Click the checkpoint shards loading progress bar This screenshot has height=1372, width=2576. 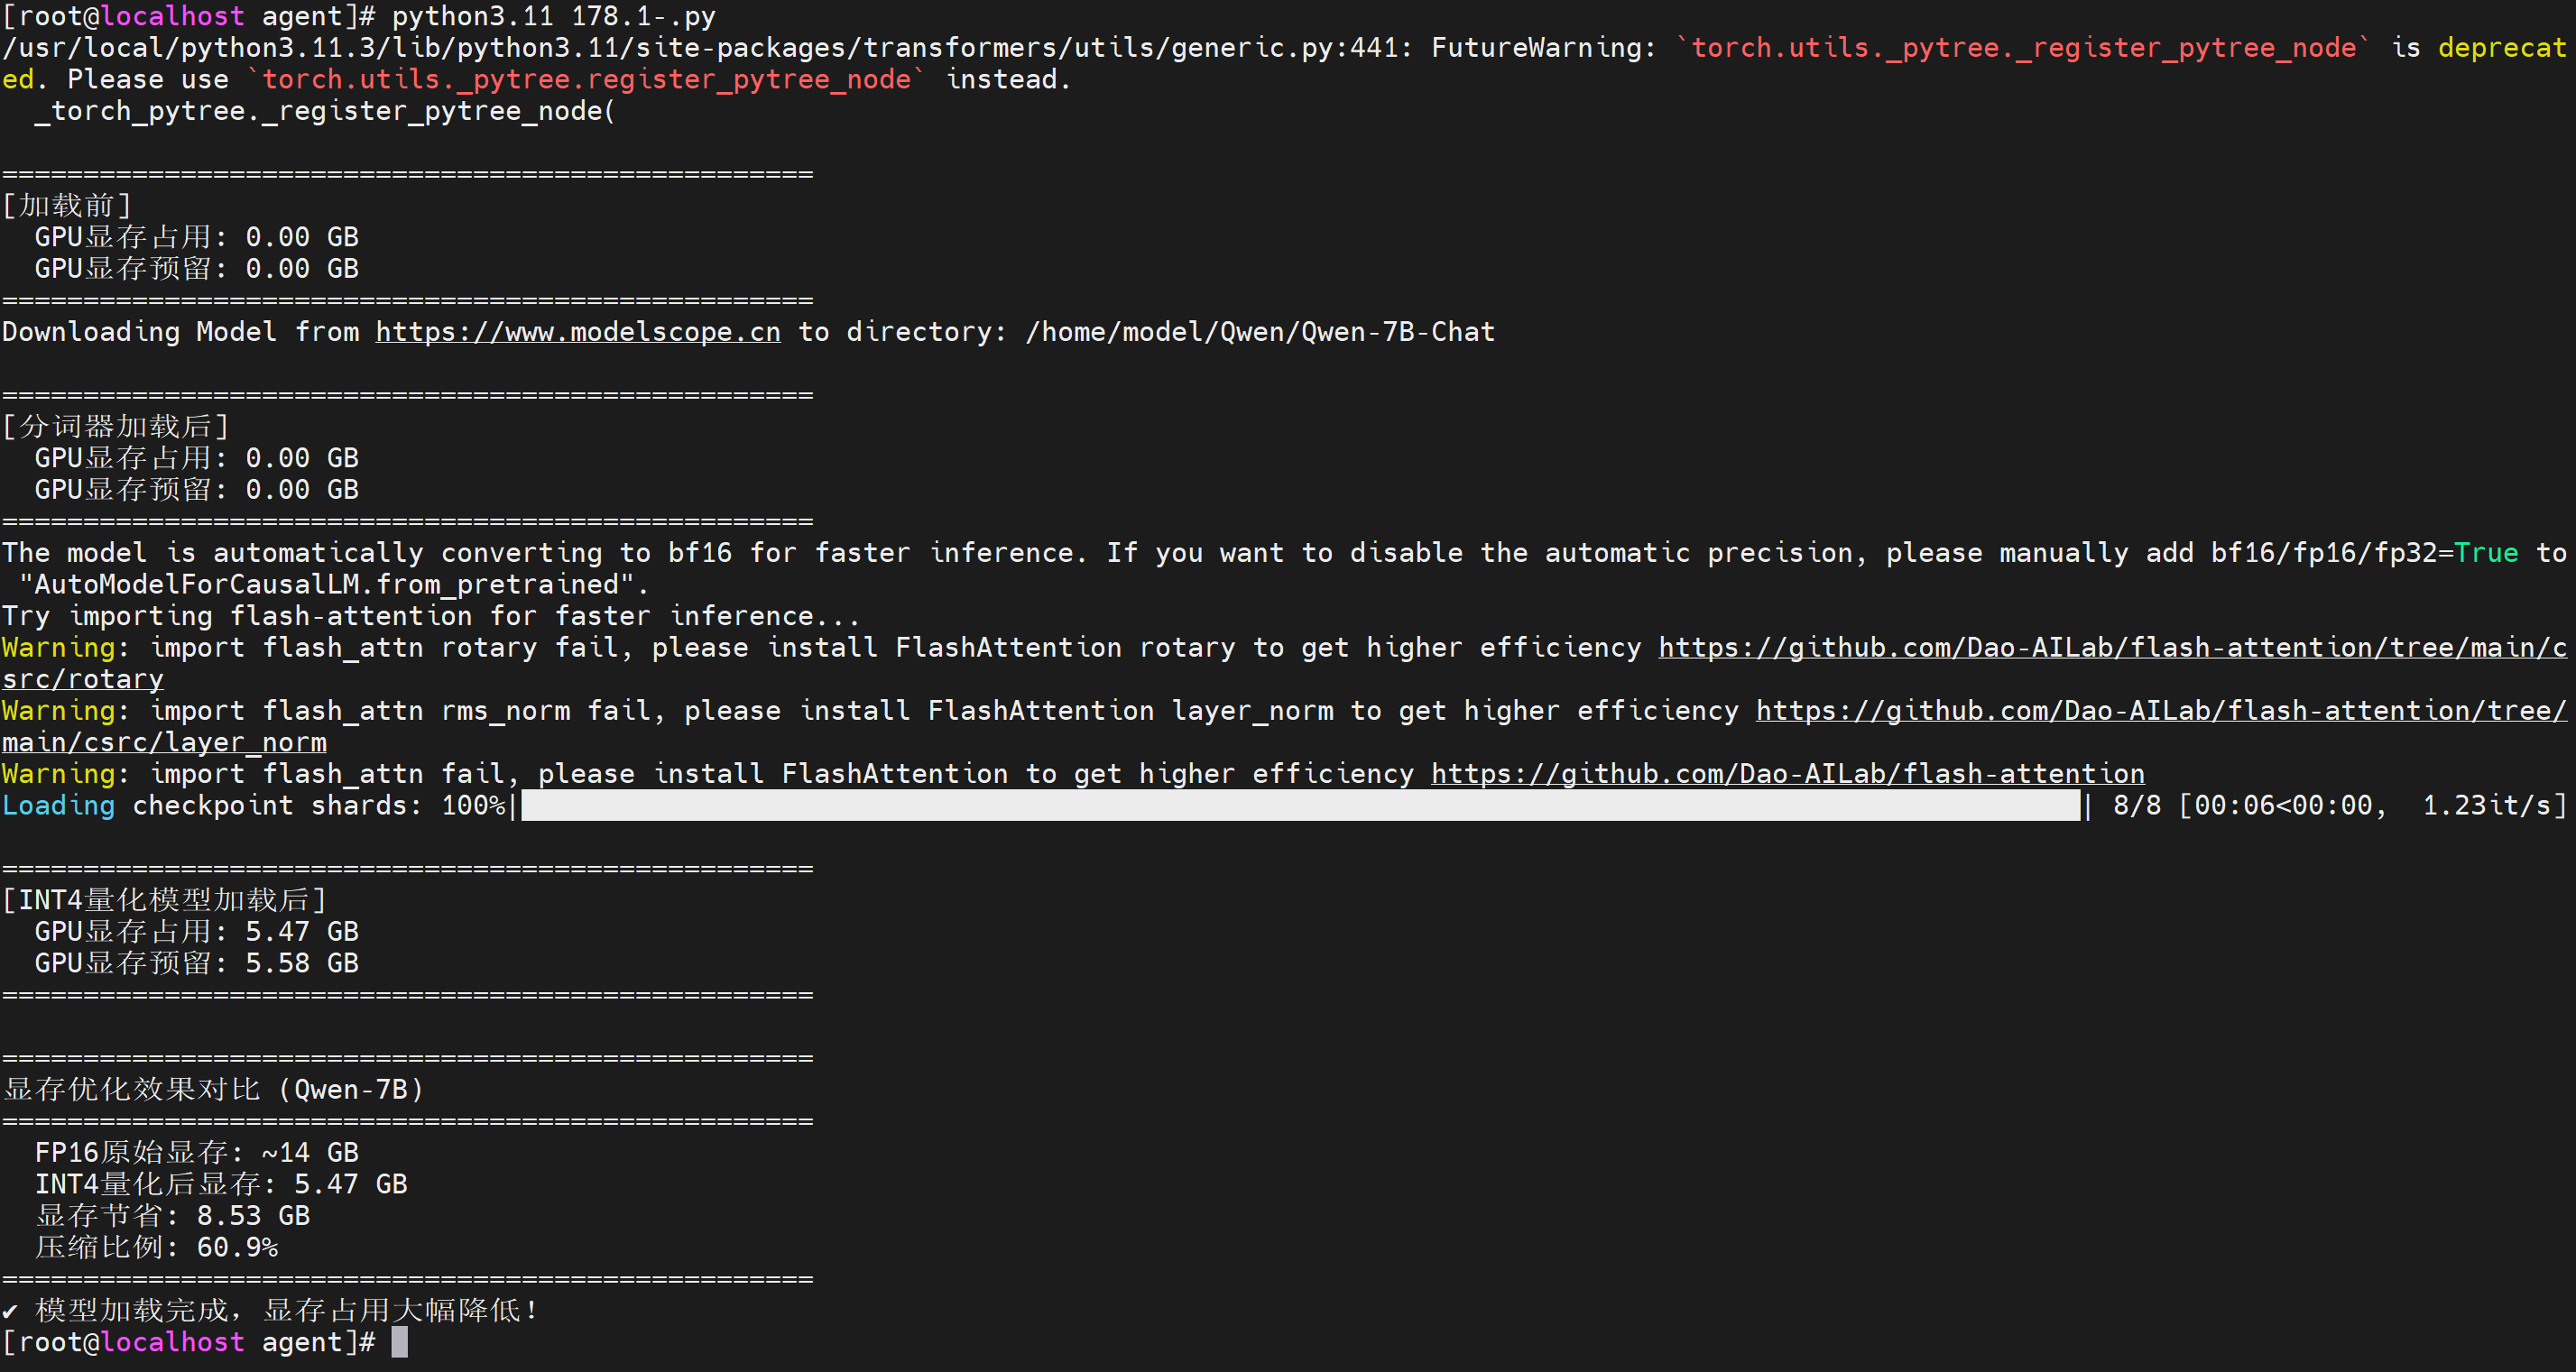[x=1300, y=806]
